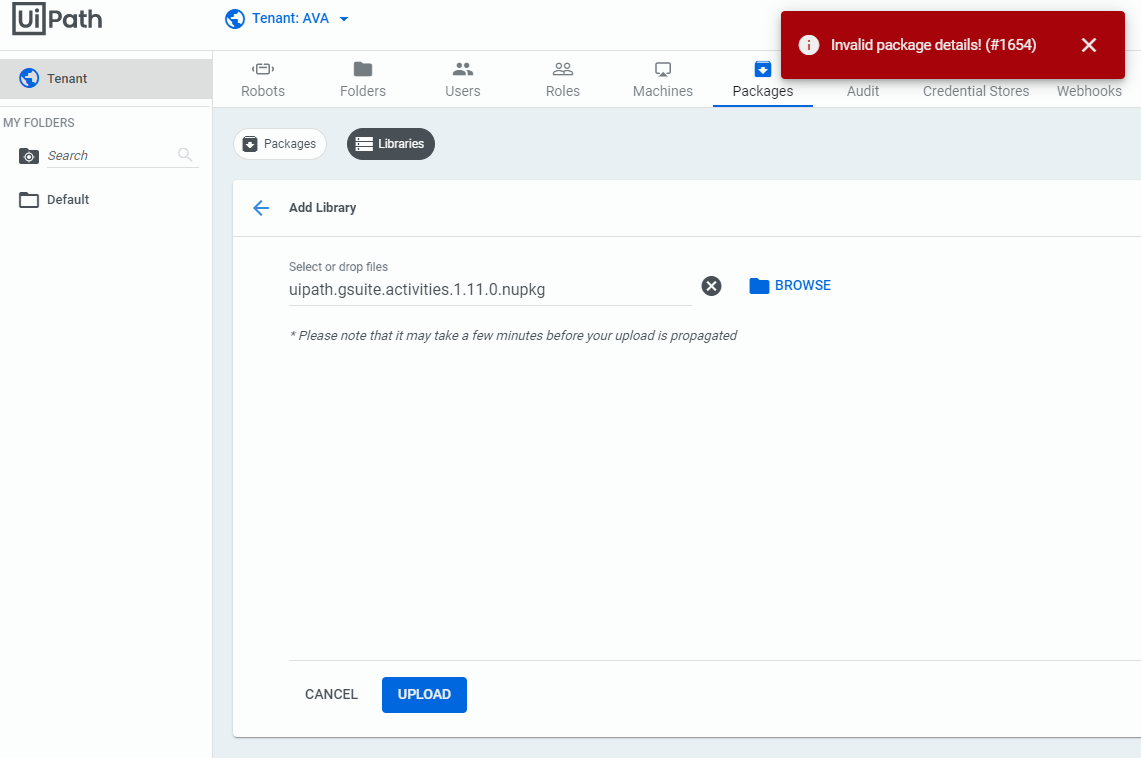1141x758 pixels.
Task: Click the error info icon in notification
Action: (808, 45)
